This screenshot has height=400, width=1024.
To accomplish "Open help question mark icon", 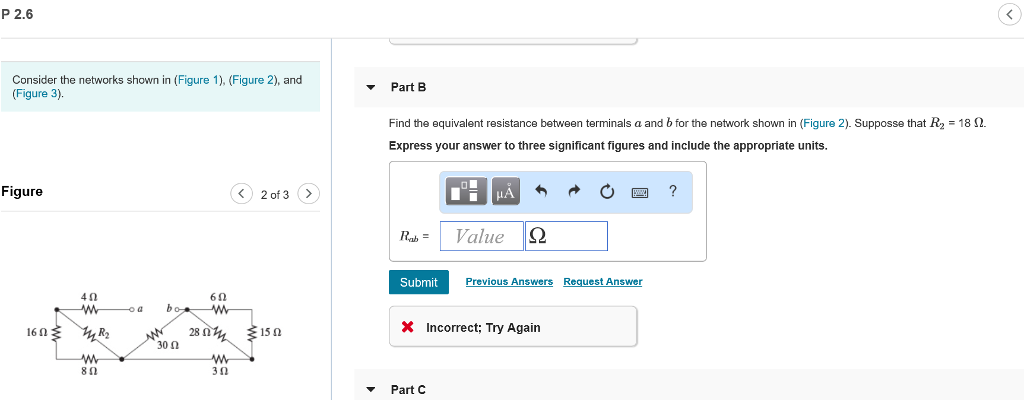I will [673, 191].
